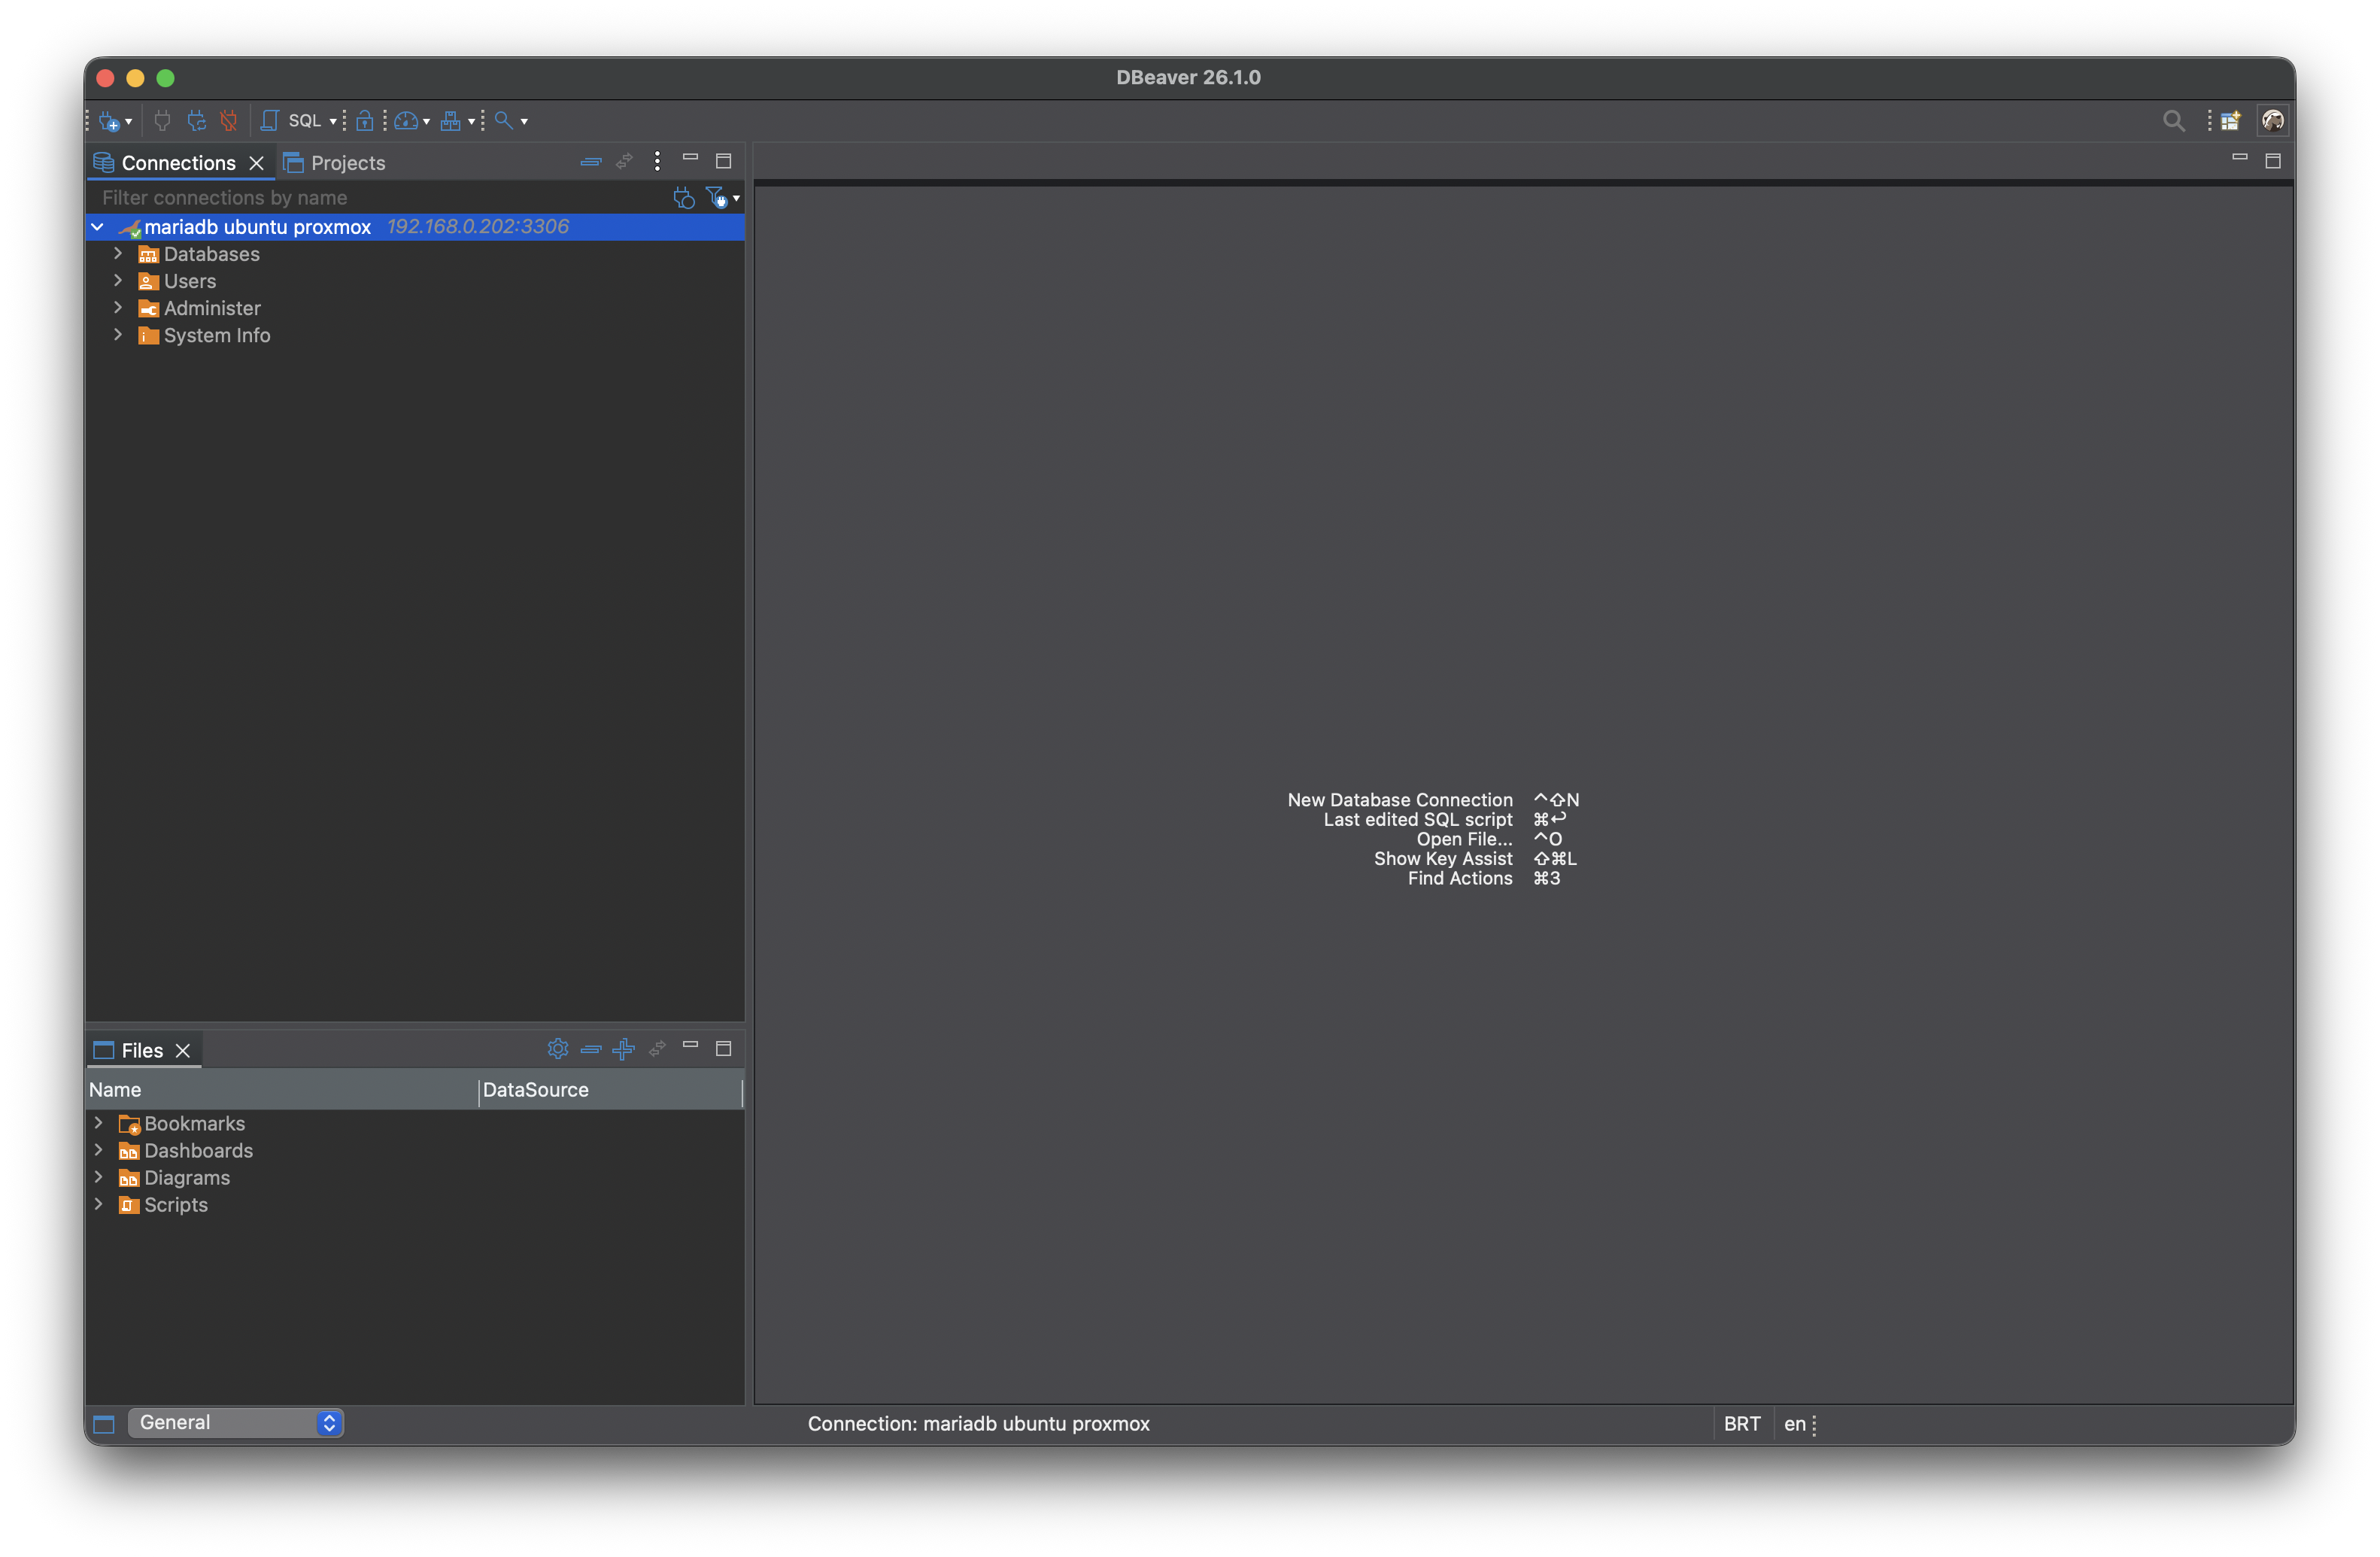The height and width of the screenshot is (1557, 2380).
Task: Open the new connection dropdown arrow
Action: 129,122
